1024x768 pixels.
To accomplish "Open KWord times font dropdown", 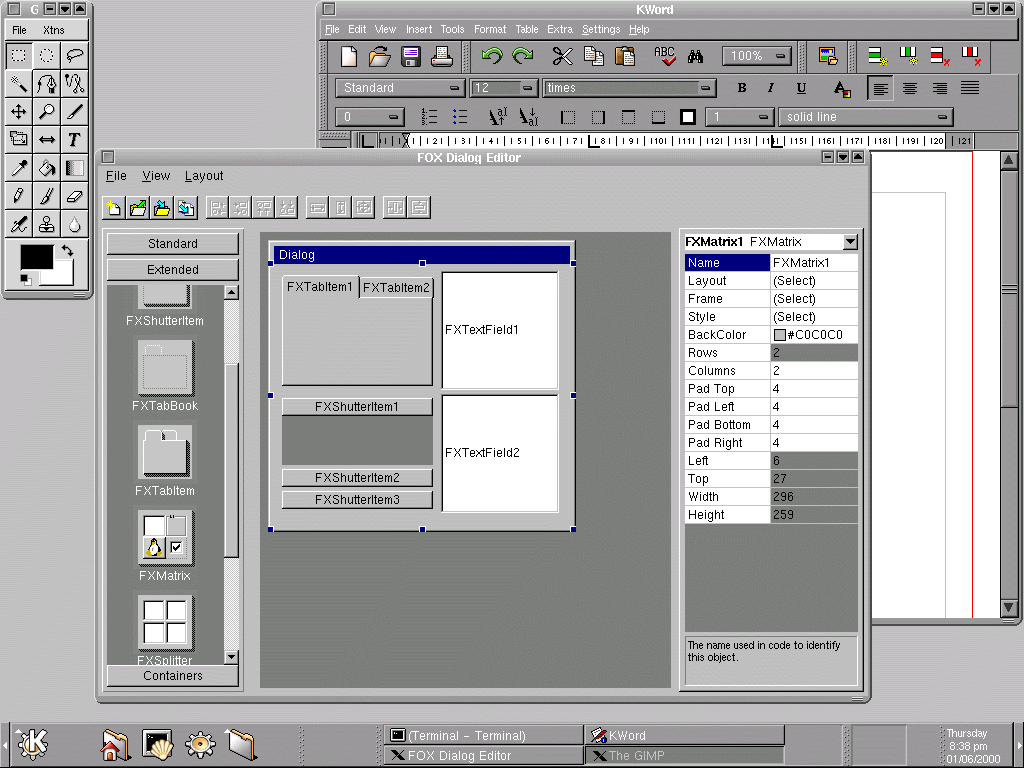I will pyautogui.click(x=629, y=88).
